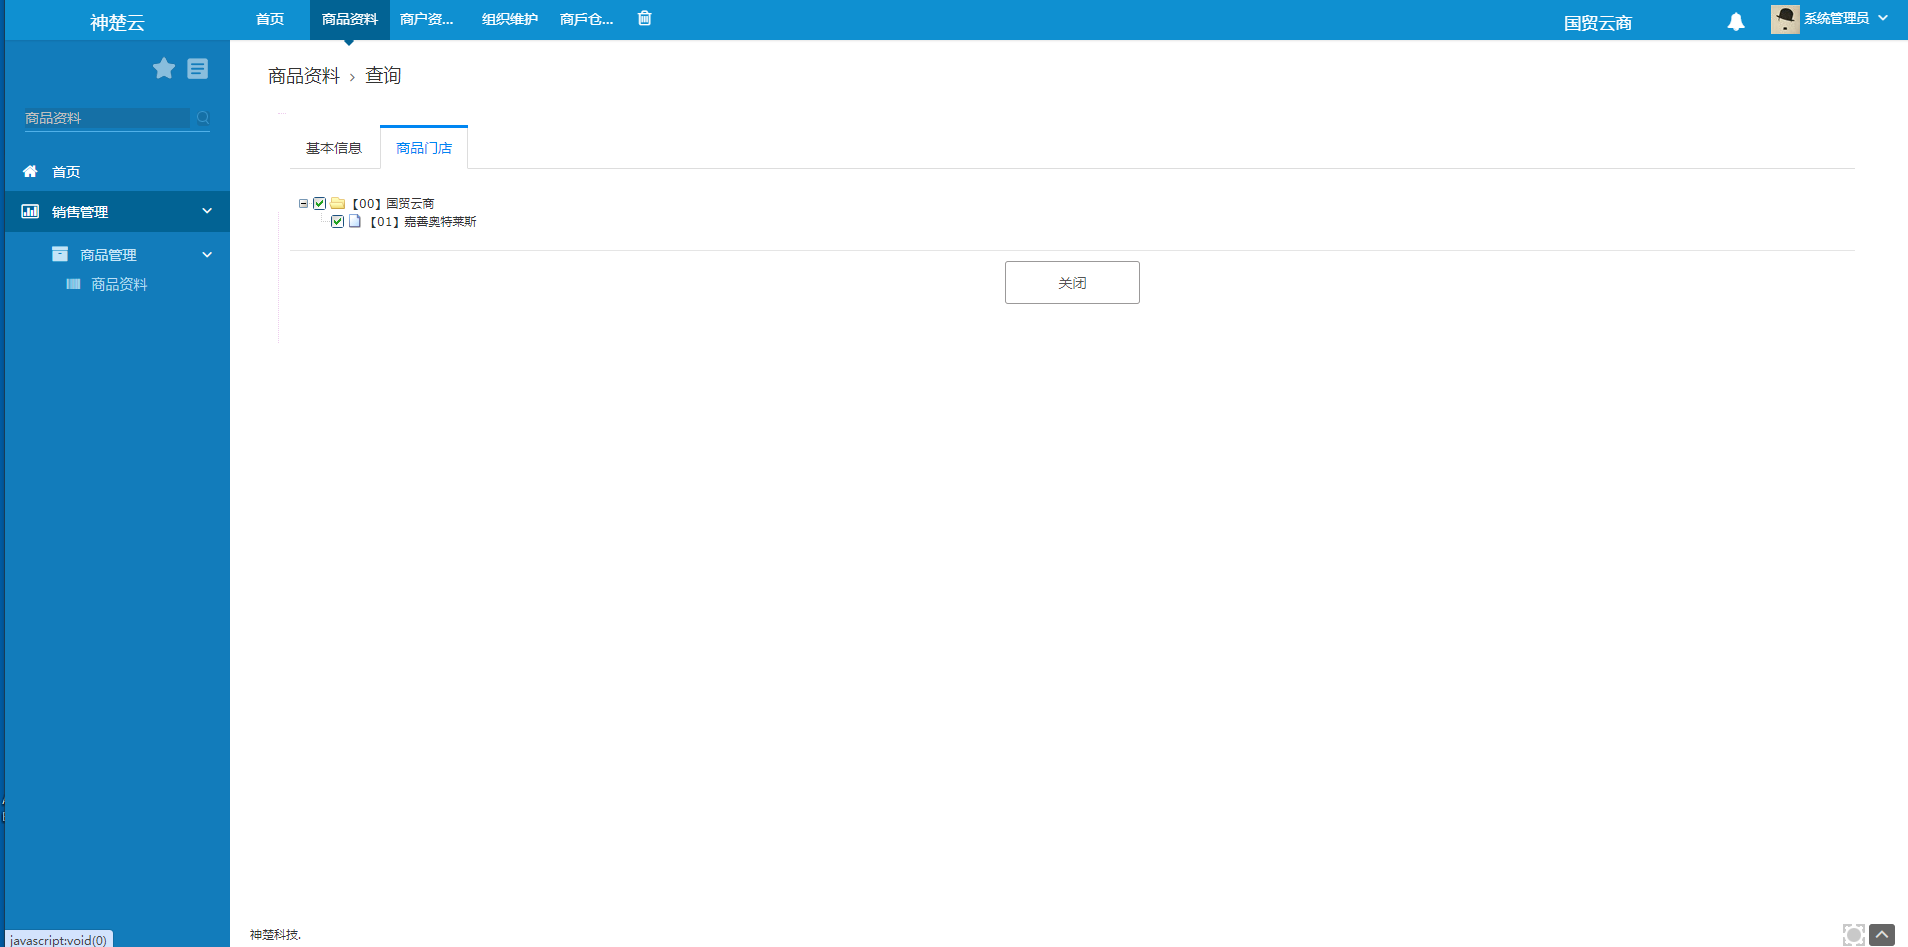This screenshot has height=947, width=1908.
Task: Open 销售管理 sidebar menu
Action: 117,211
